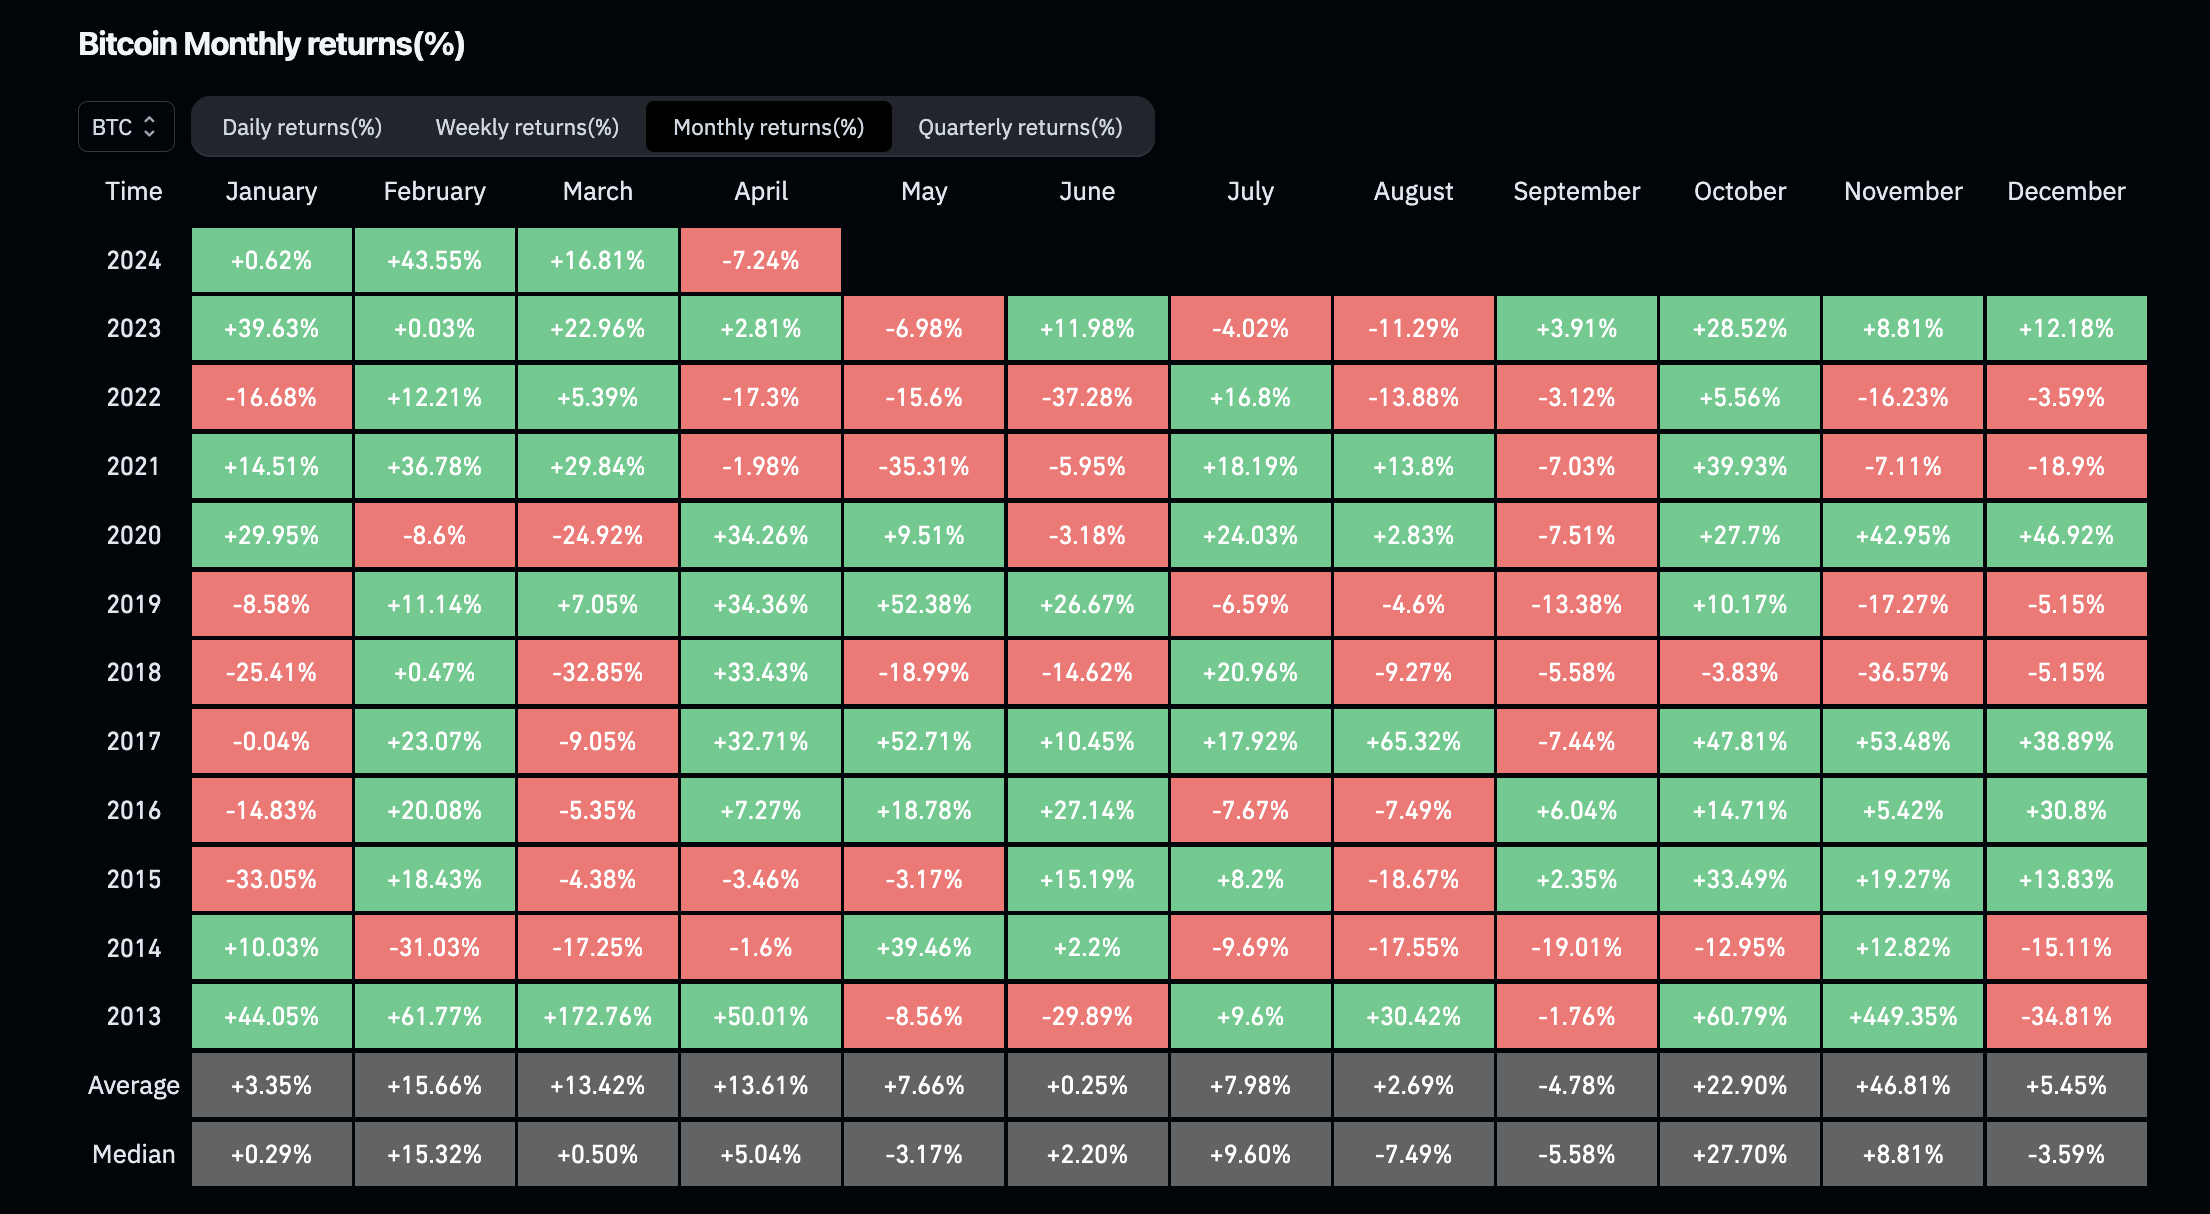Click the Average November cell +46.81%
This screenshot has width=2210, height=1214.
tap(1903, 1085)
